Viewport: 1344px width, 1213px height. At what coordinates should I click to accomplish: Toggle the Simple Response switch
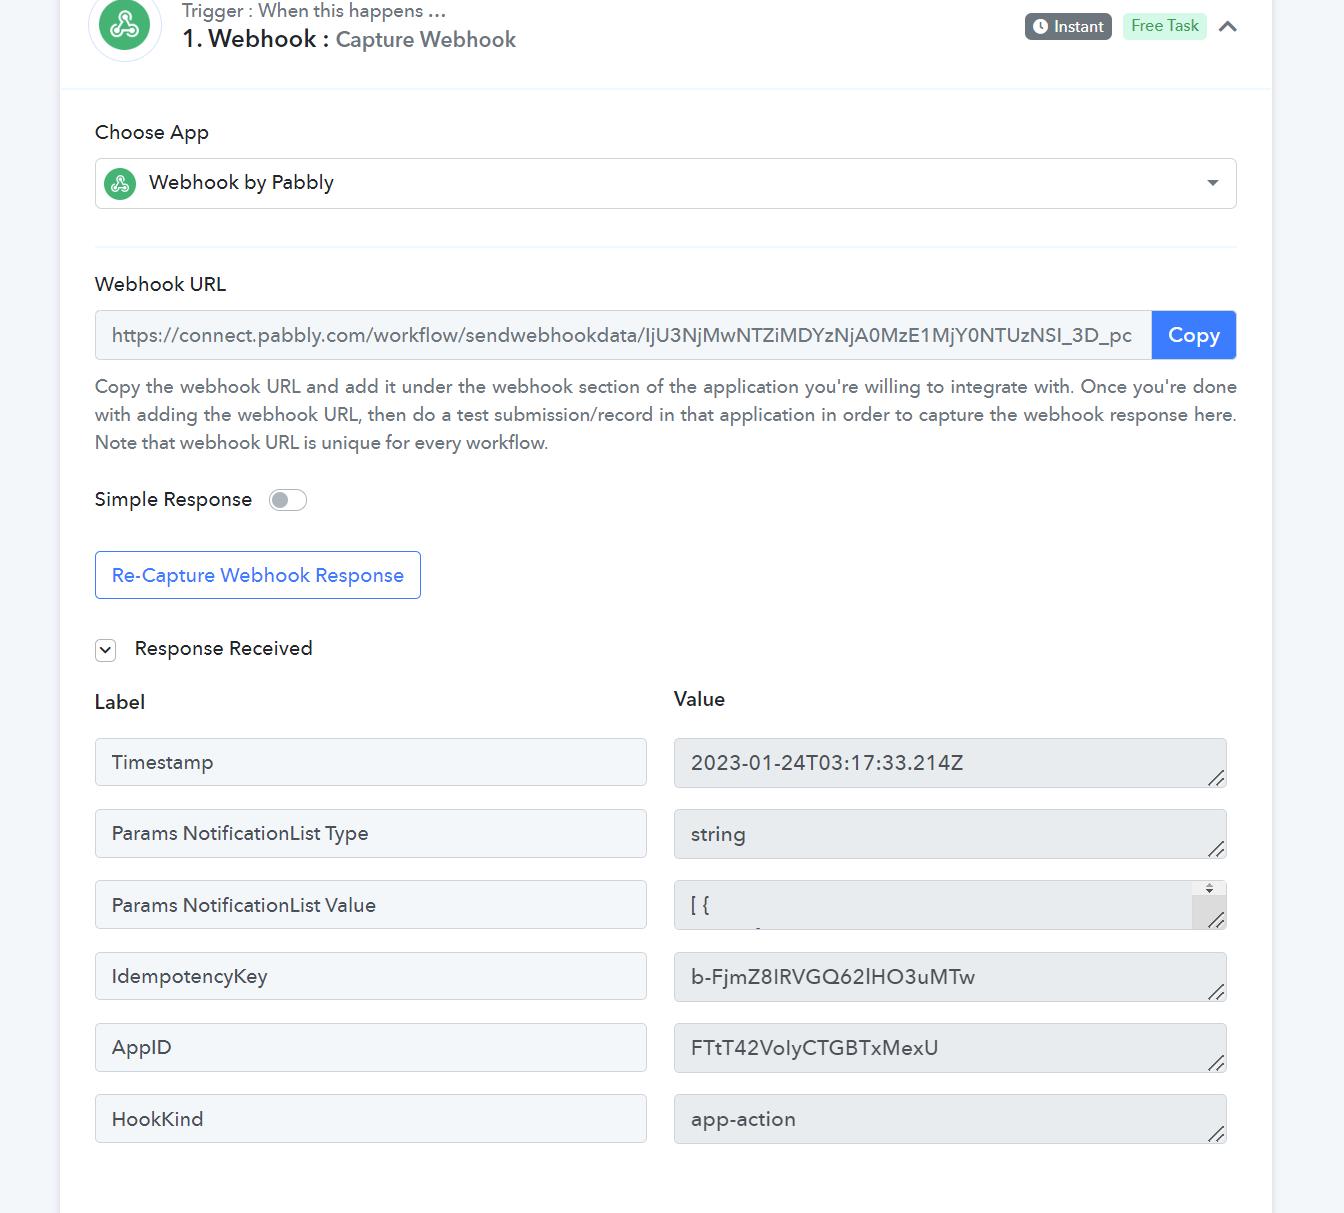[x=288, y=500]
